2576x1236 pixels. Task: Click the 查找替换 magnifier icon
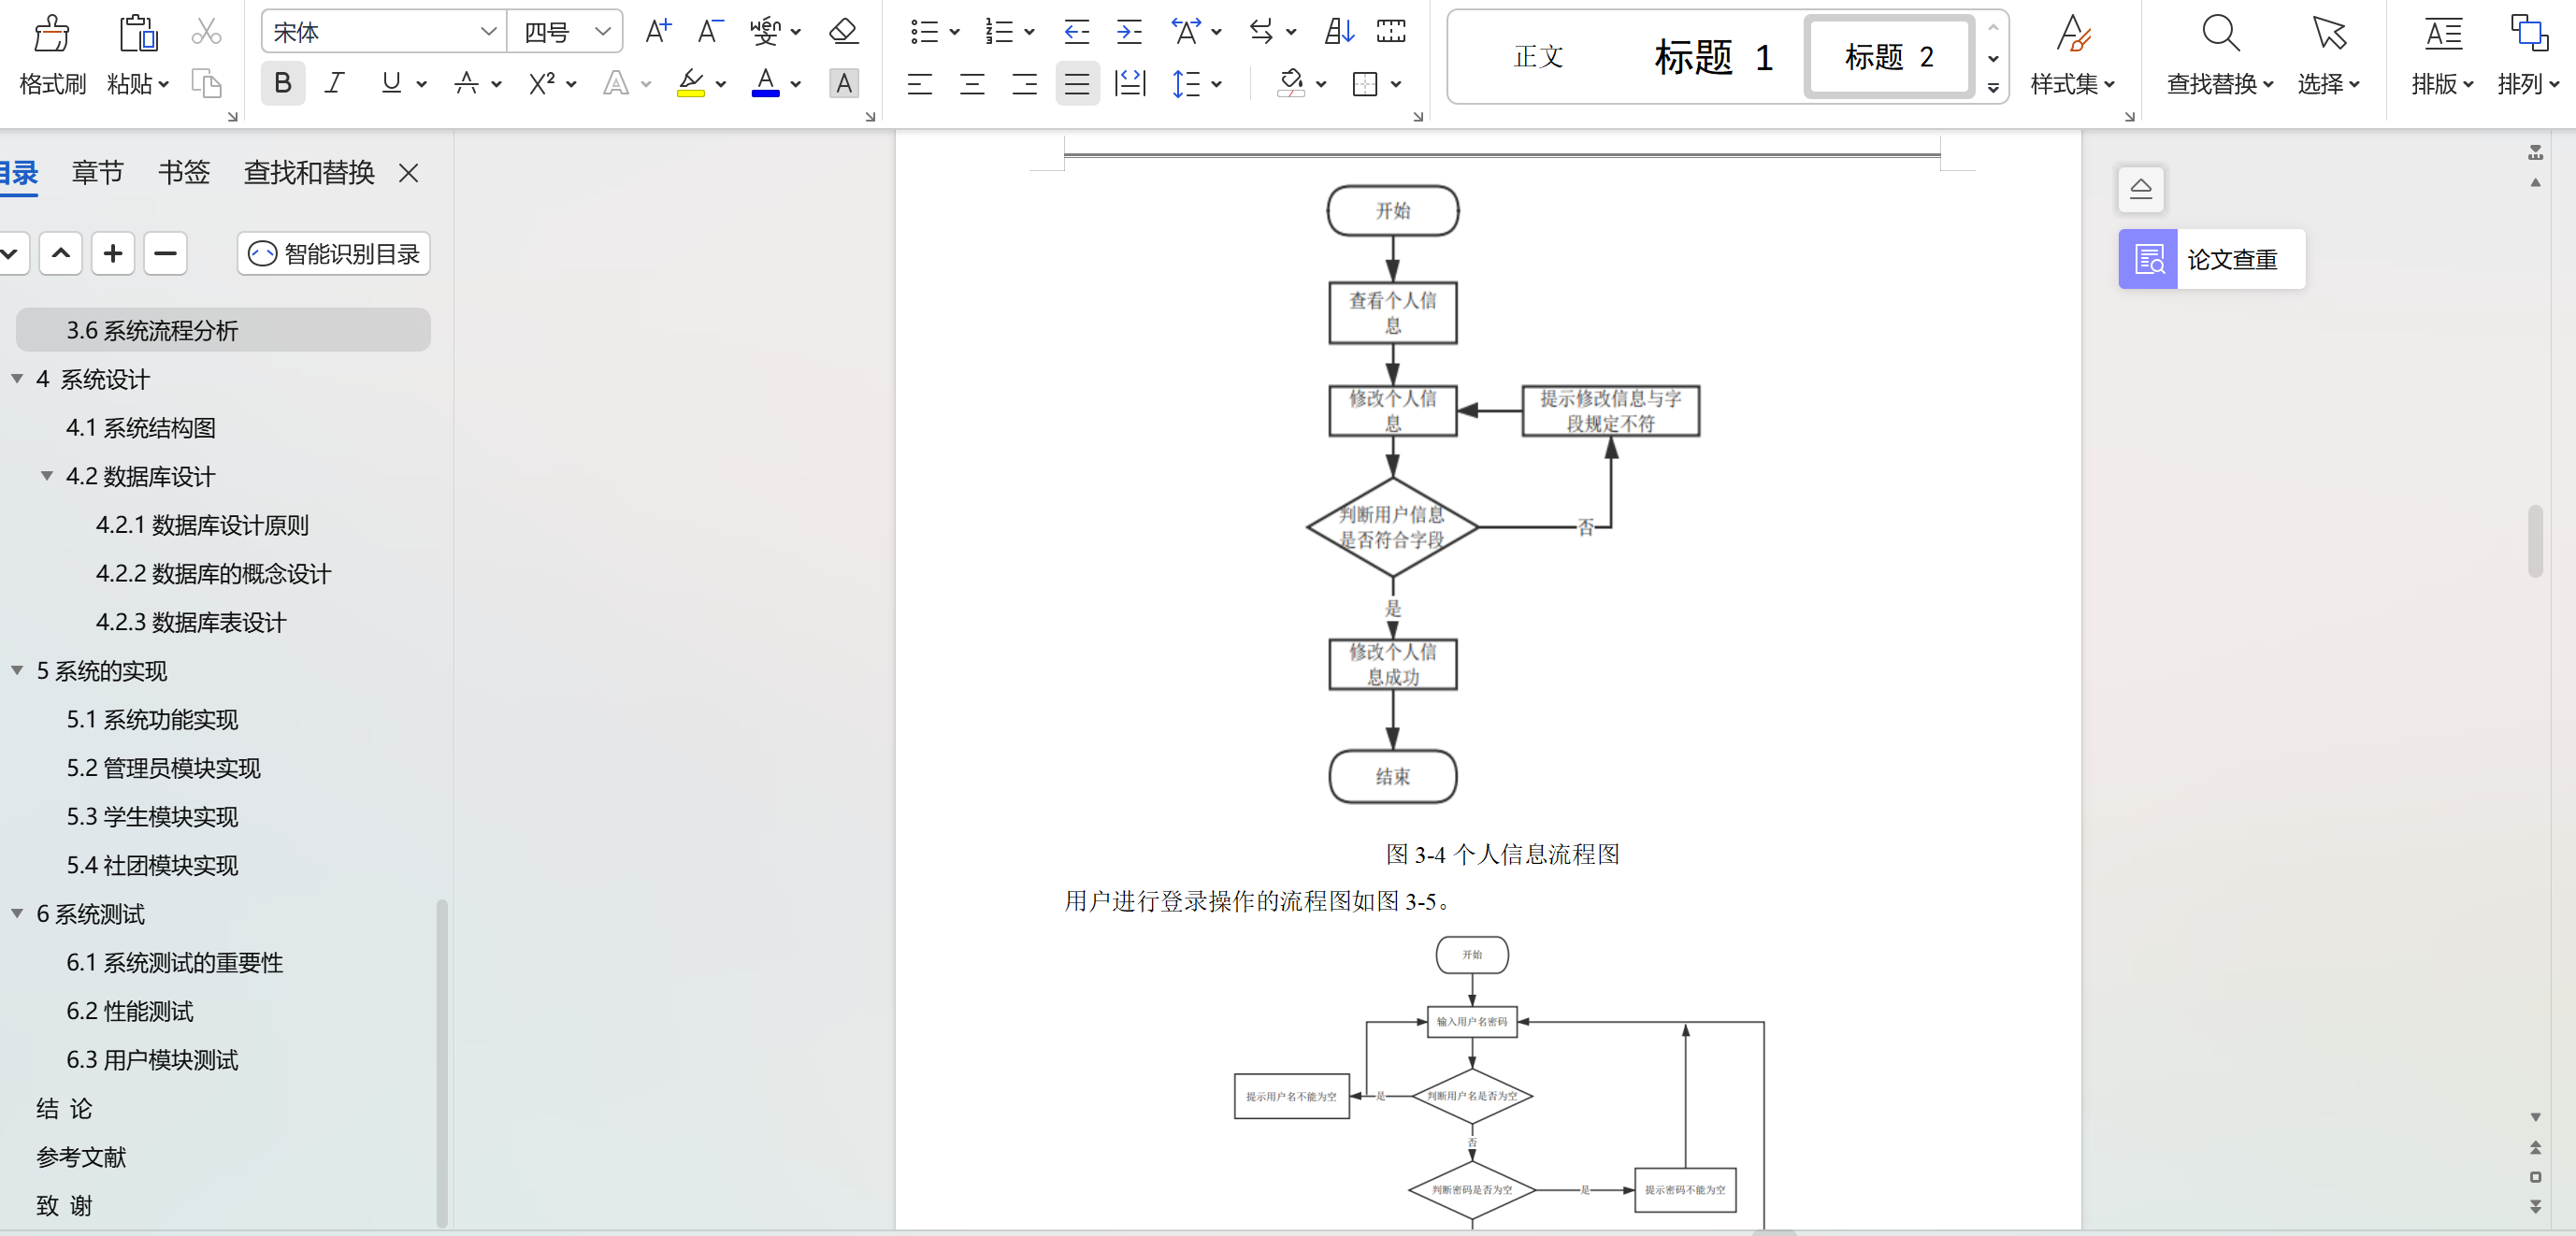pyautogui.click(x=2219, y=34)
